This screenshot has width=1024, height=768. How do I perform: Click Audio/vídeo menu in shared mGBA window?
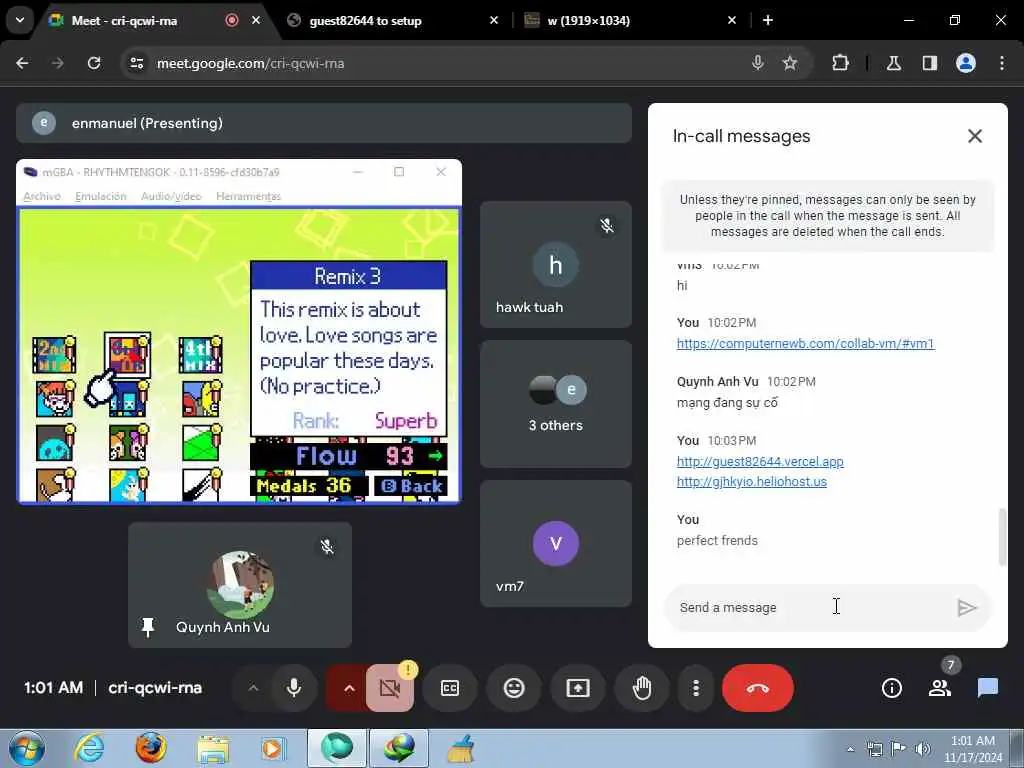pyautogui.click(x=171, y=197)
